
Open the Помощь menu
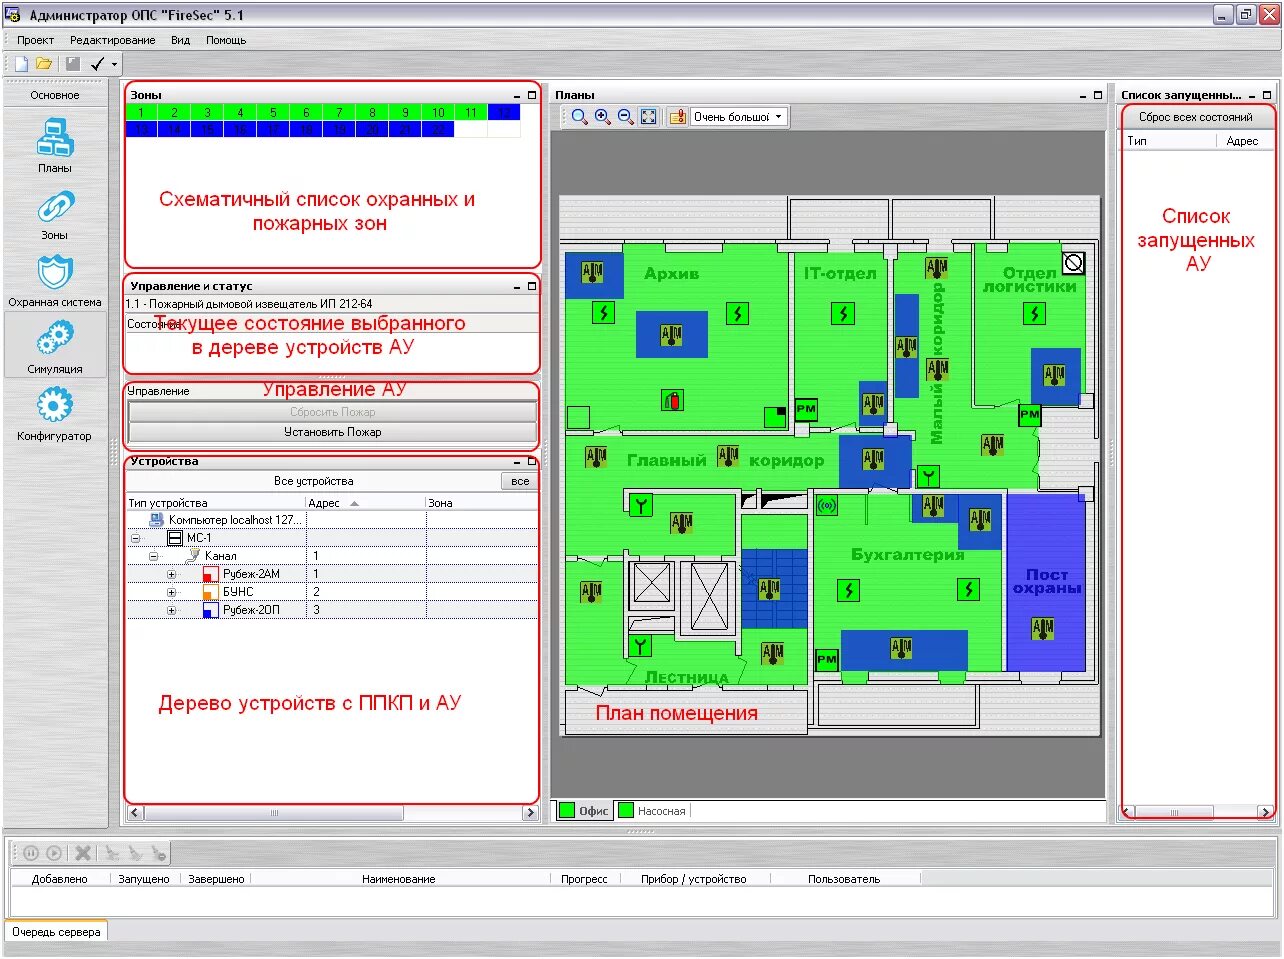226,40
